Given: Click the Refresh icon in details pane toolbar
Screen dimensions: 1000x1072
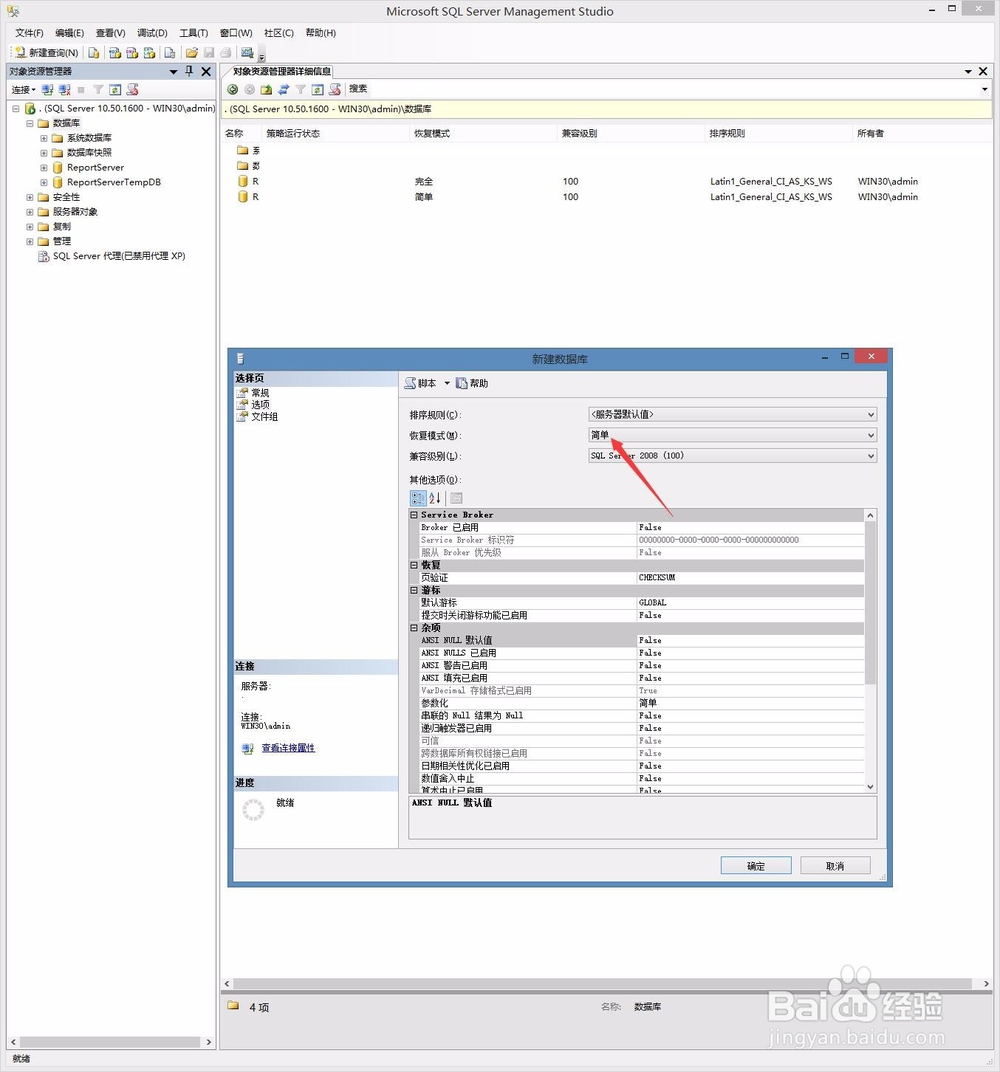Looking at the screenshot, I should 317,89.
